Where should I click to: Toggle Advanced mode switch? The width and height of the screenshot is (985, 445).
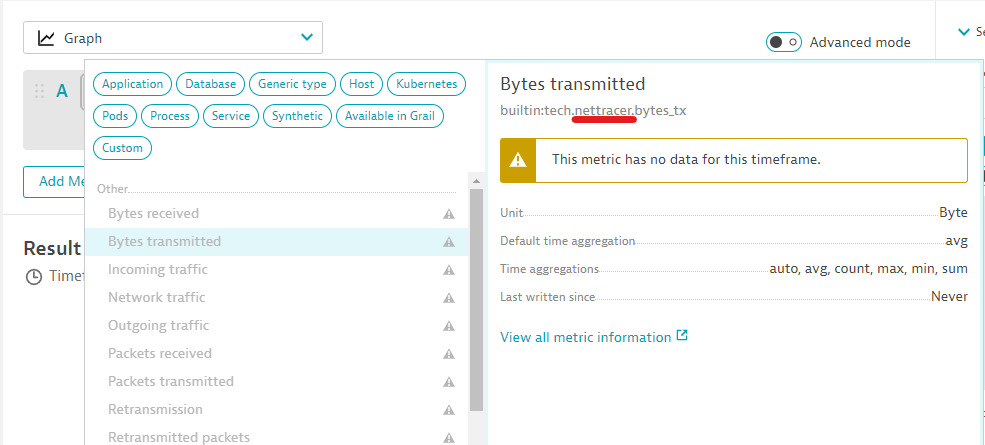coord(783,42)
